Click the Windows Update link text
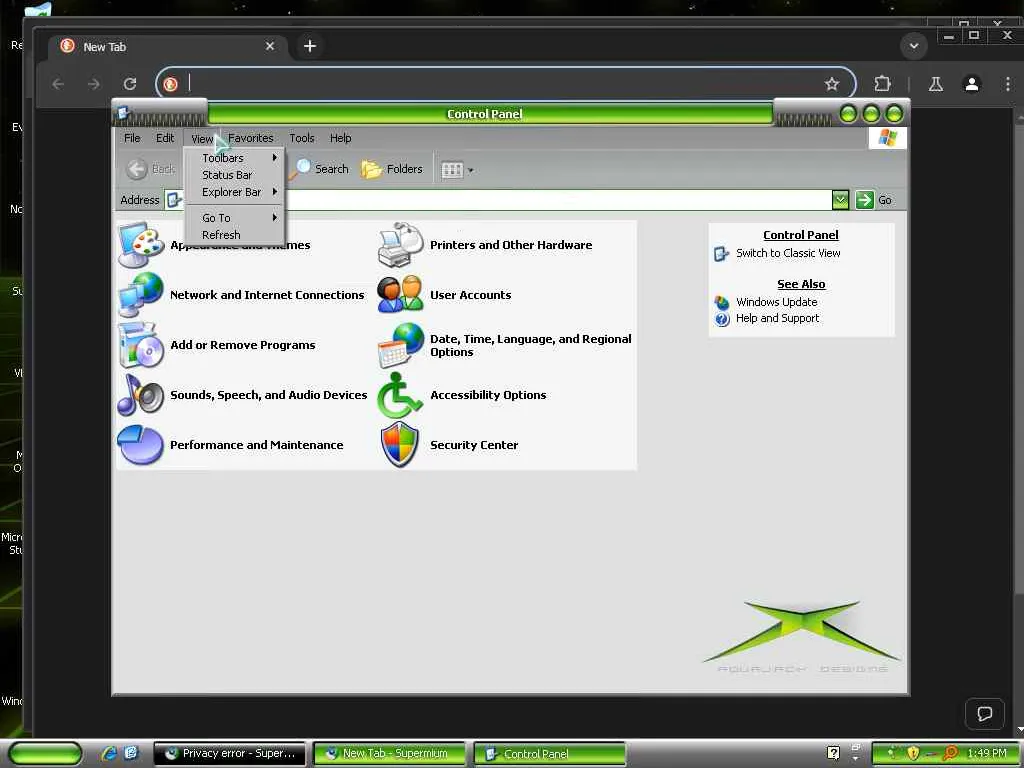 pyautogui.click(x=776, y=302)
